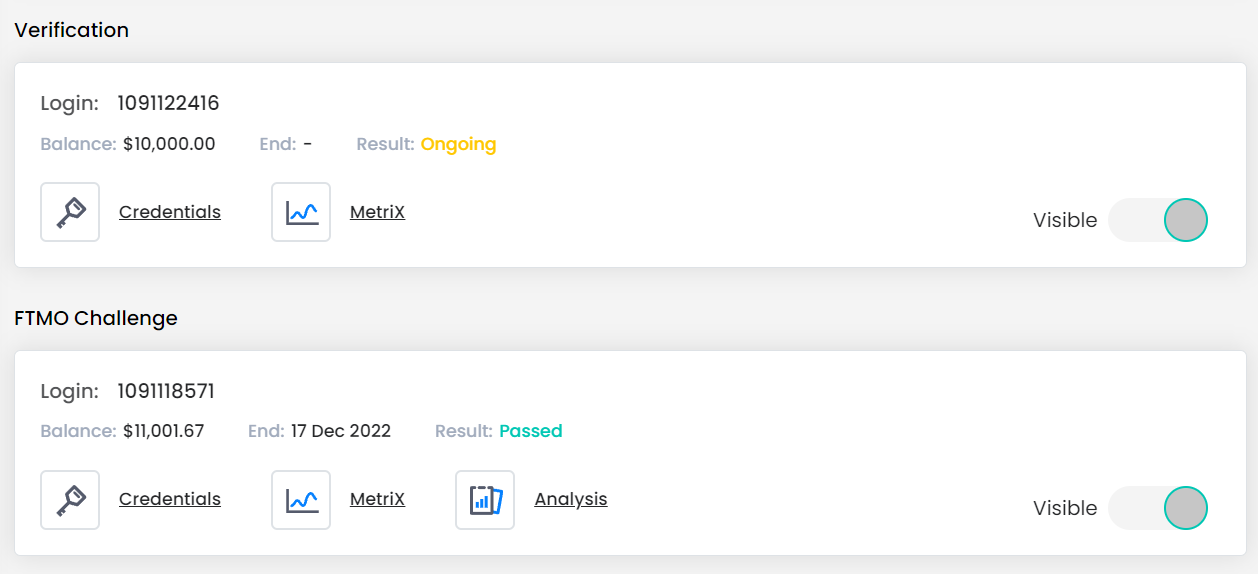
Task: Click the Analysis report icon
Action: tap(485, 500)
